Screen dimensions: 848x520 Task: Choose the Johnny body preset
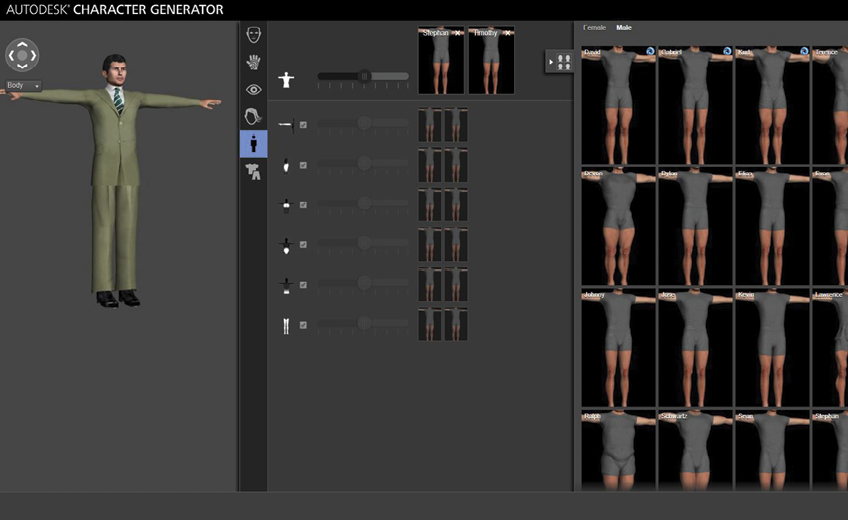(x=618, y=348)
